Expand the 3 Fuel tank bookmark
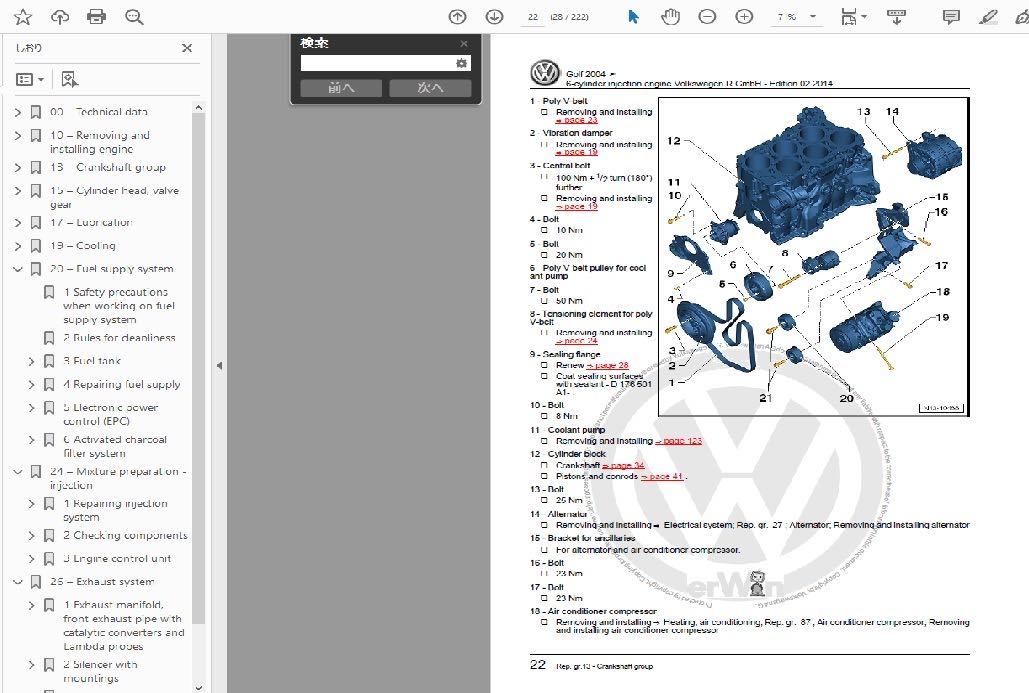This screenshot has width=1029, height=693. pos(31,361)
